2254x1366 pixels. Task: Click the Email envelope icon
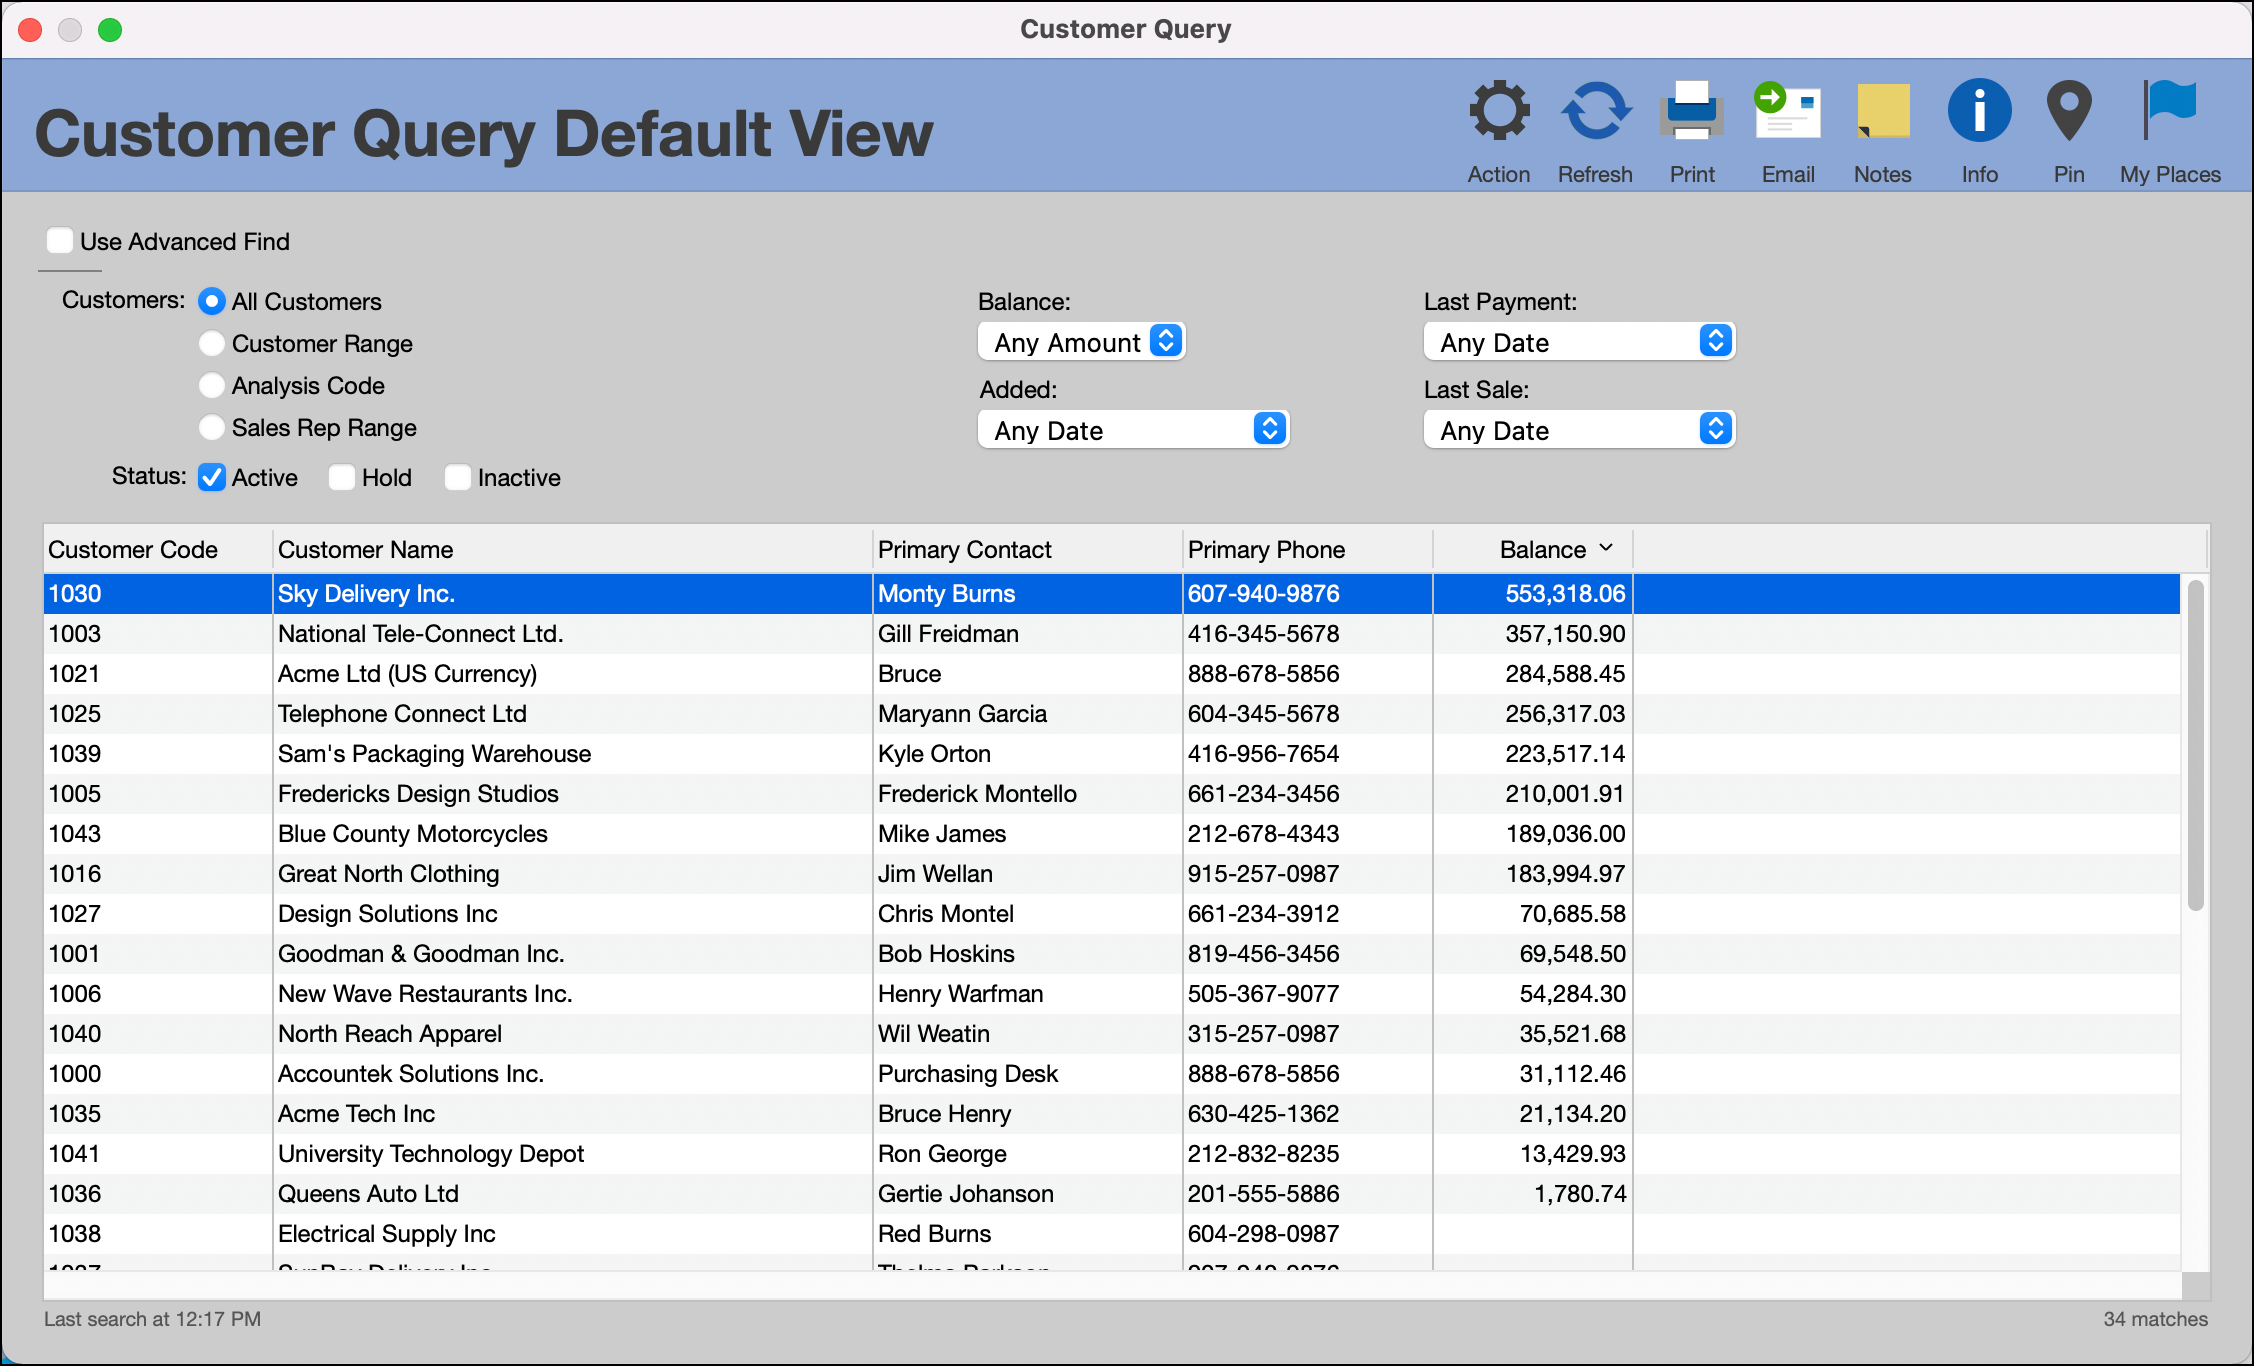coord(1787,111)
